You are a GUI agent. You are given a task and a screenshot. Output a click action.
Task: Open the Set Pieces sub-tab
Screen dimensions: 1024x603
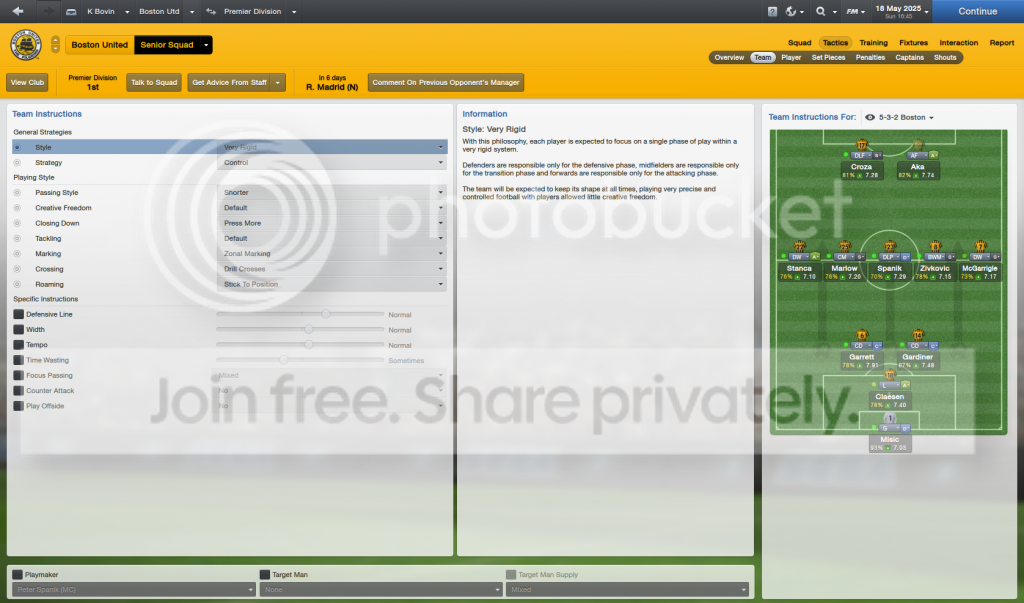pos(828,57)
